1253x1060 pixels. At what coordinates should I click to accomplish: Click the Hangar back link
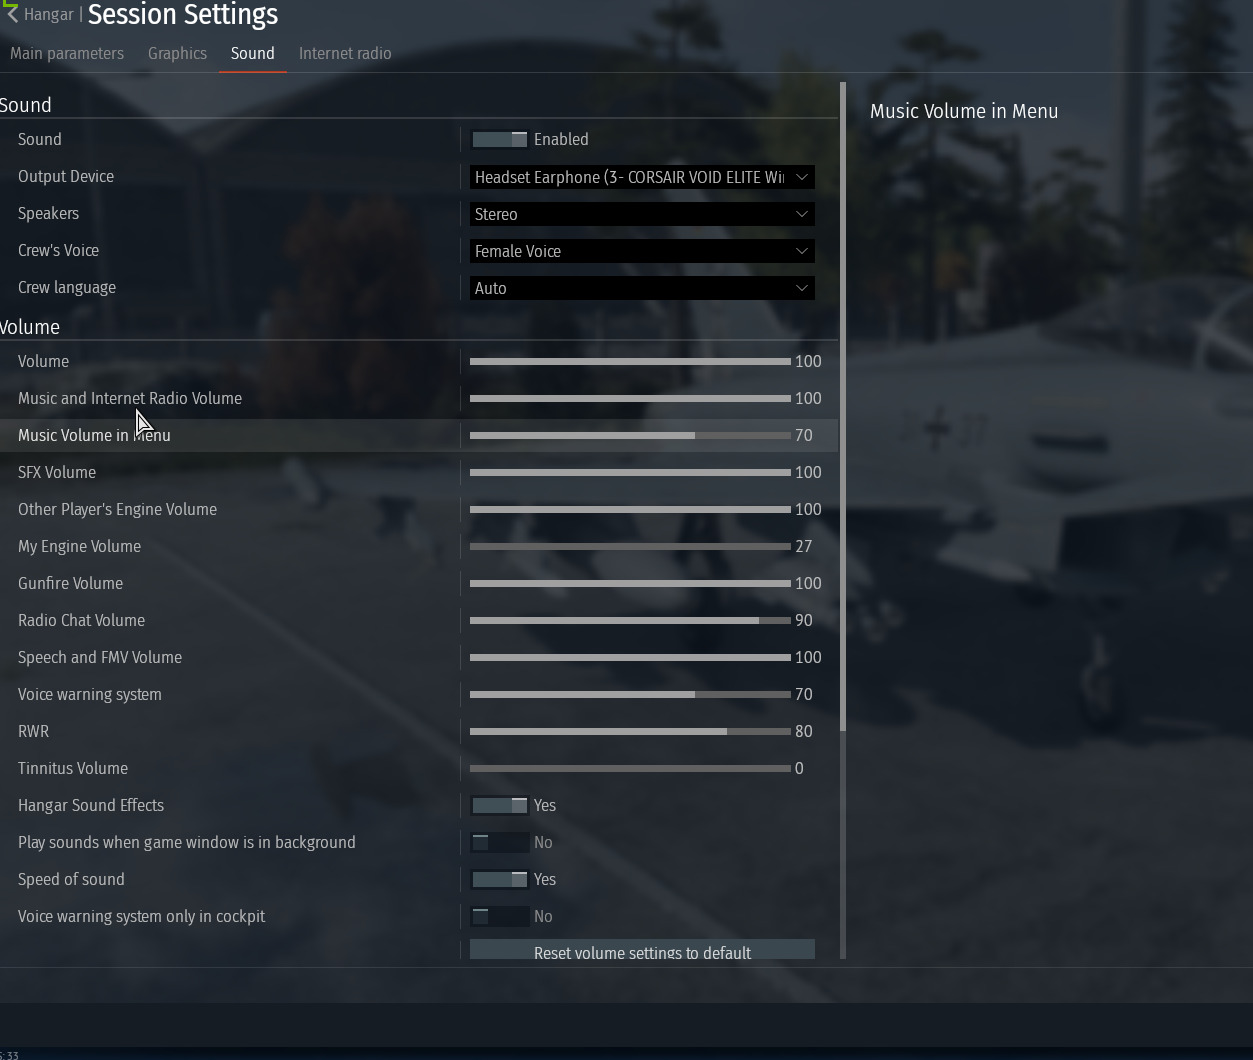pos(49,15)
